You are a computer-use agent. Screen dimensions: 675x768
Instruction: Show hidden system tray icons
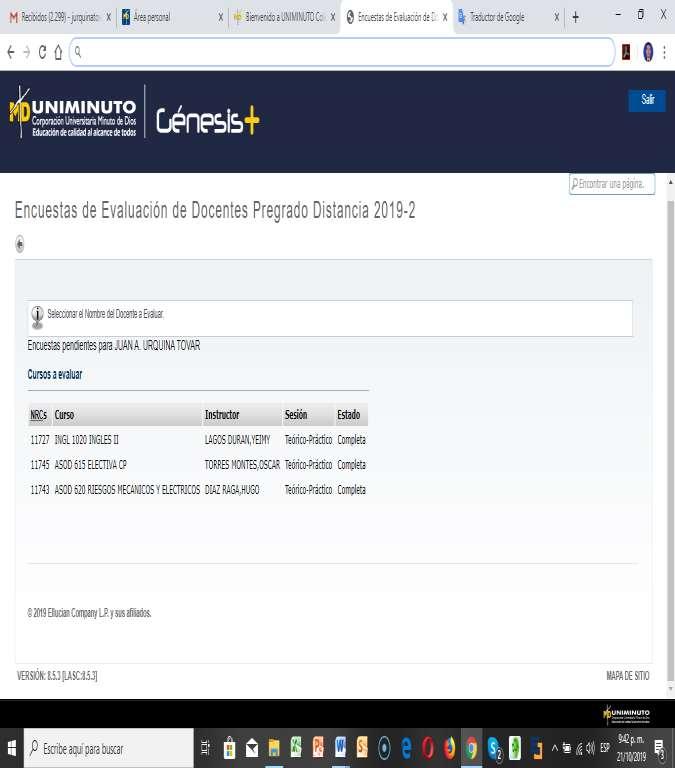(x=554, y=748)
